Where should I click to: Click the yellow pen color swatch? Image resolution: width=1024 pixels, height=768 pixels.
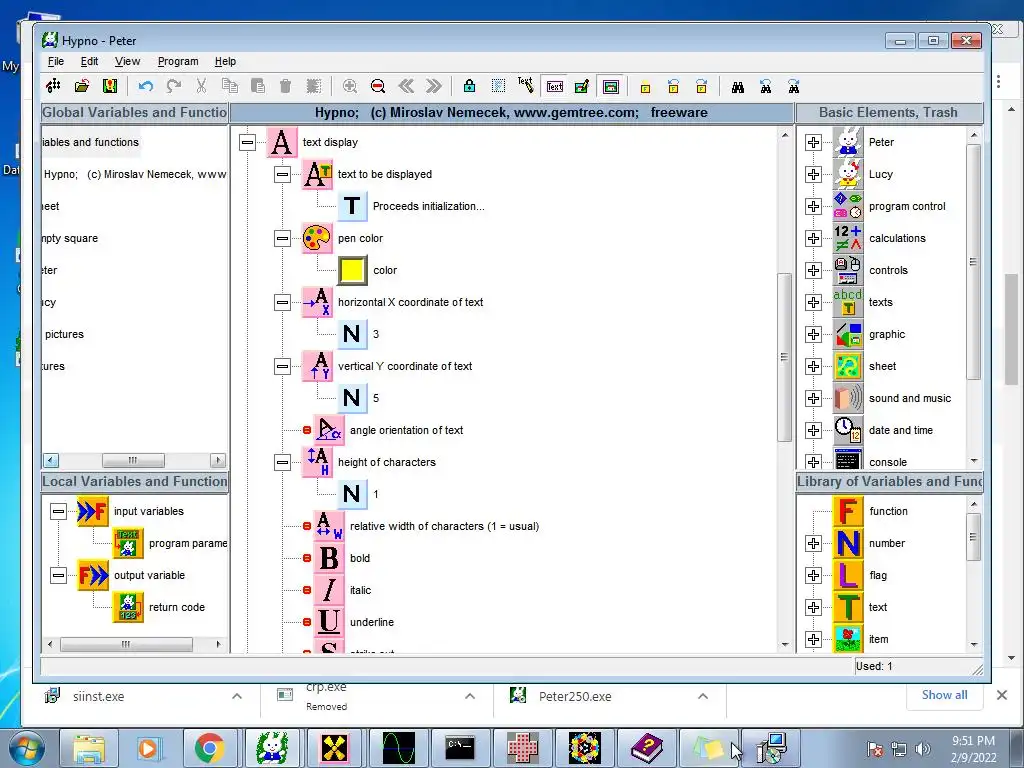(x=352, y=270)
